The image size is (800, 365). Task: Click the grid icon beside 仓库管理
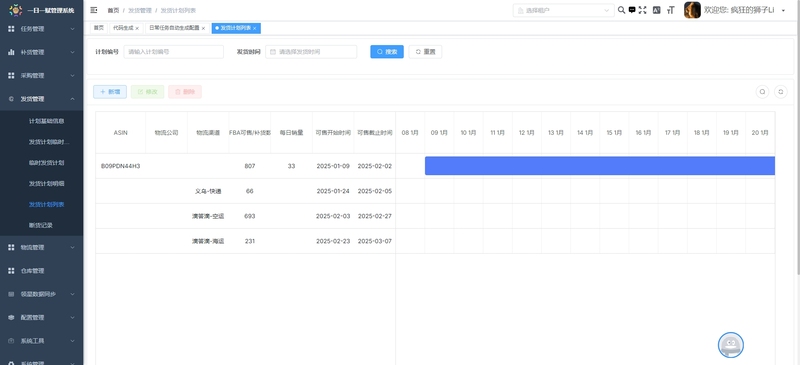pyautogui.click(x=11, y=271)
